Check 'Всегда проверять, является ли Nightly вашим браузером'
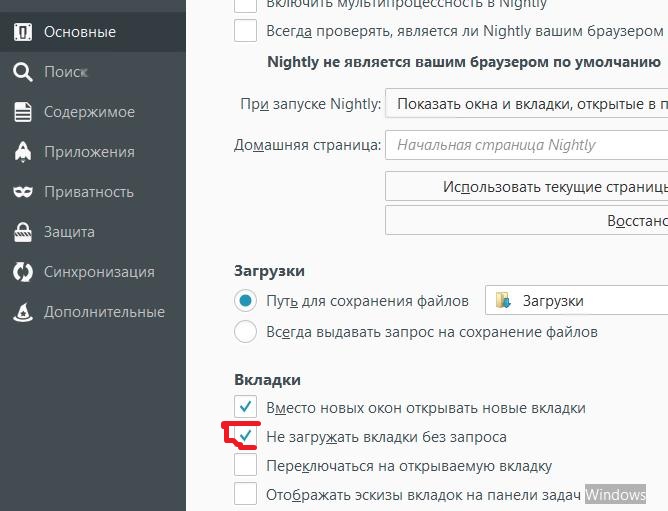The height and width of the screenshot is (511, 668). click(x=245, y=31)
